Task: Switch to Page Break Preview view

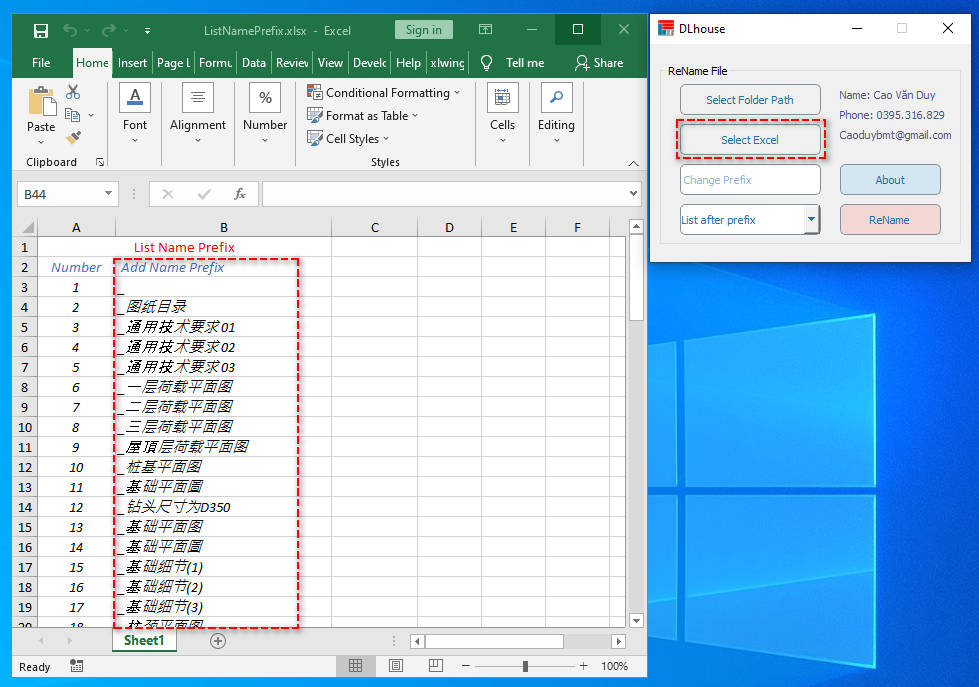Action: [x=436, y=666]
